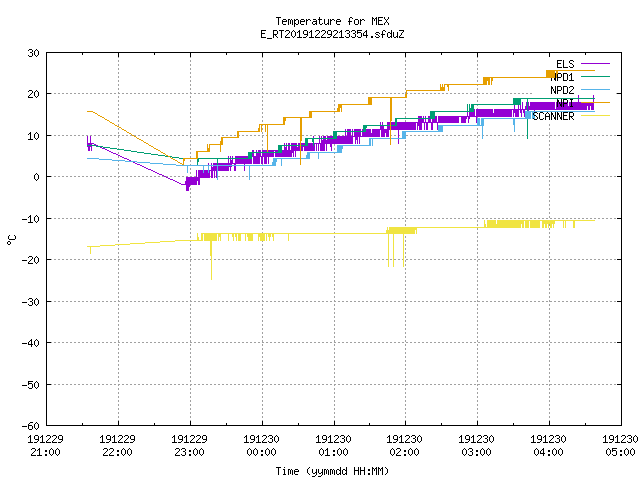Click the y-axis tick label -60
The width and height of the screenshot is (640, 480).
31,426
